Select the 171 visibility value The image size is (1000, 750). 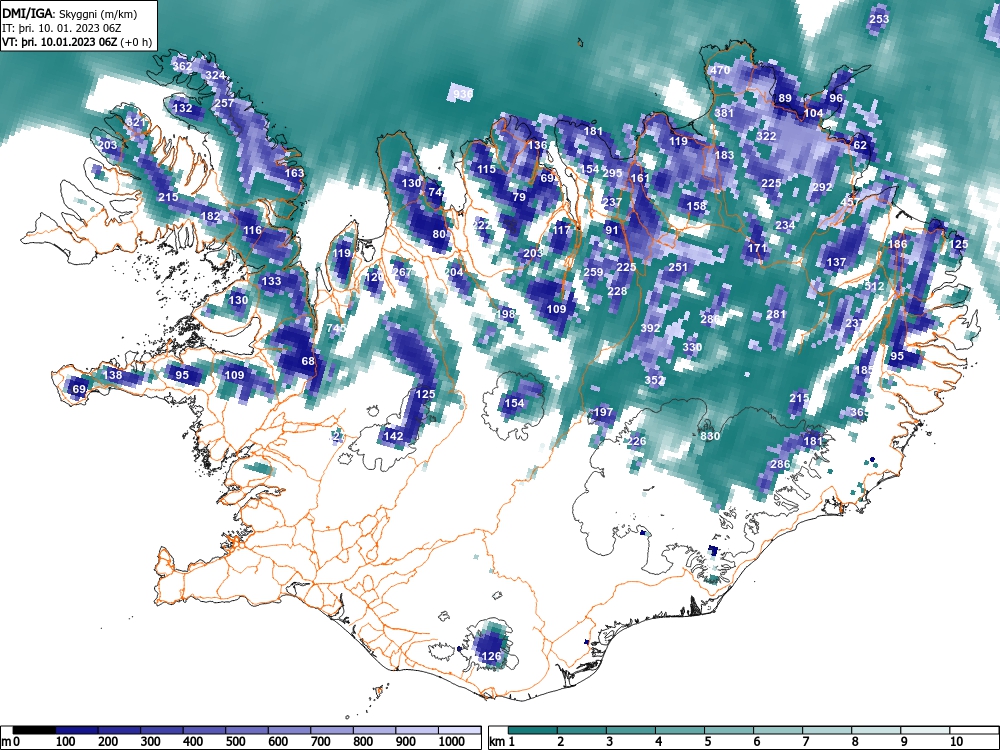(x=757, y=248)
